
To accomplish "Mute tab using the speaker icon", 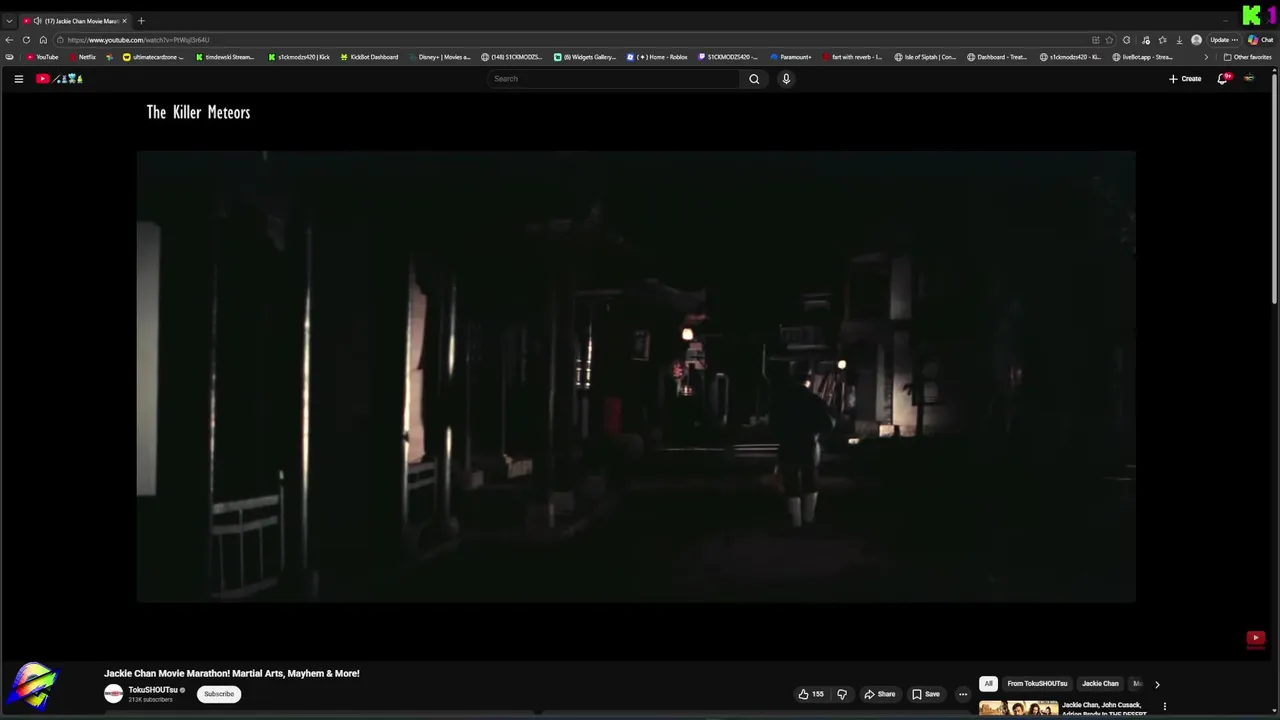I will 38,21.
